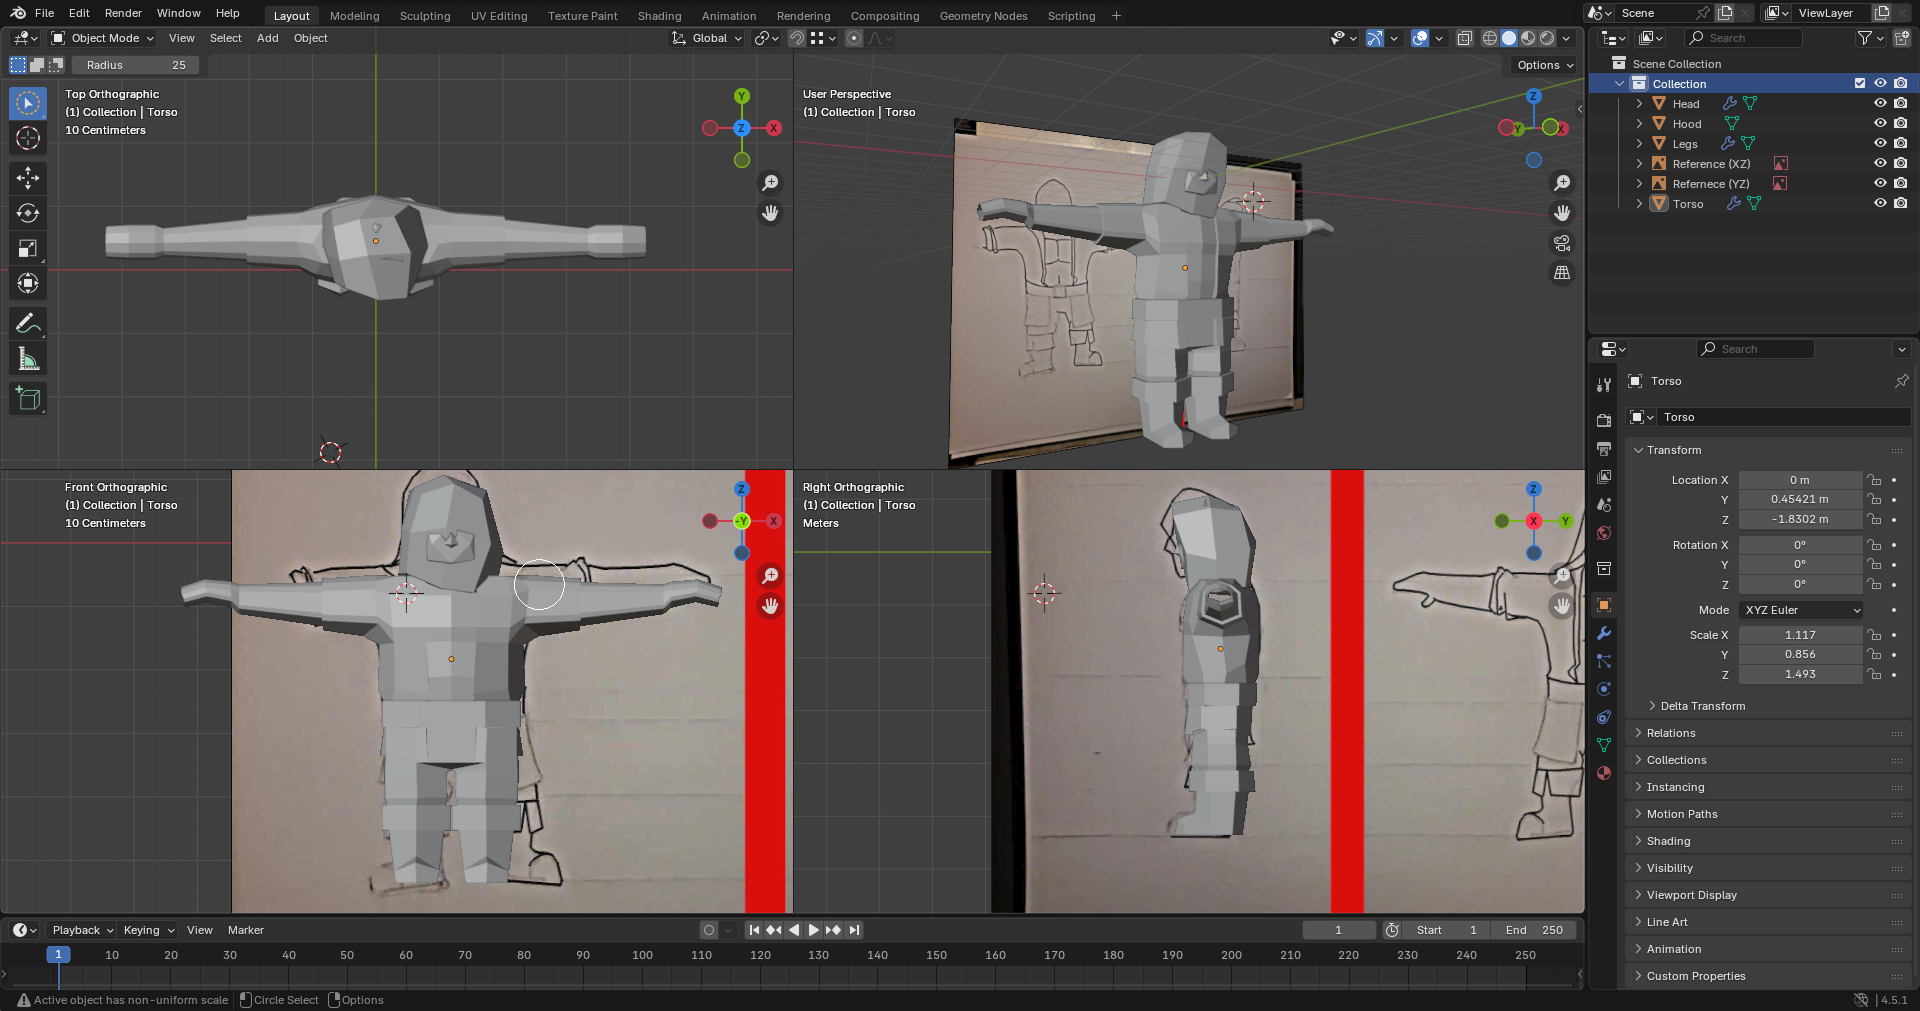Open the Output properties tab
The height and width of the screenshot is (1011, 1920).
pos(1604,449)
